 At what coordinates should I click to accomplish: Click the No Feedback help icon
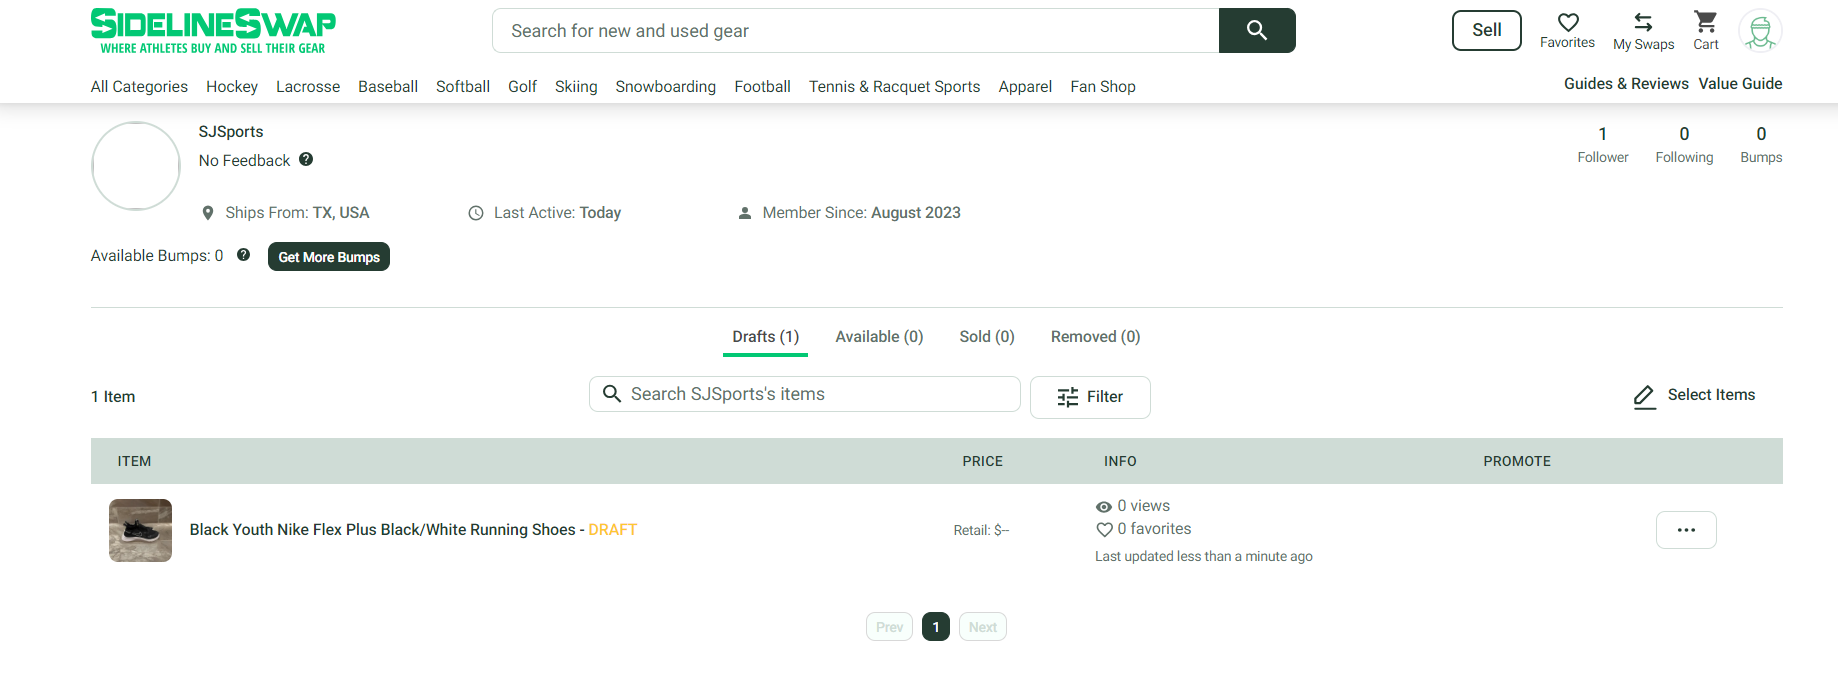click(x=306, y=159)
